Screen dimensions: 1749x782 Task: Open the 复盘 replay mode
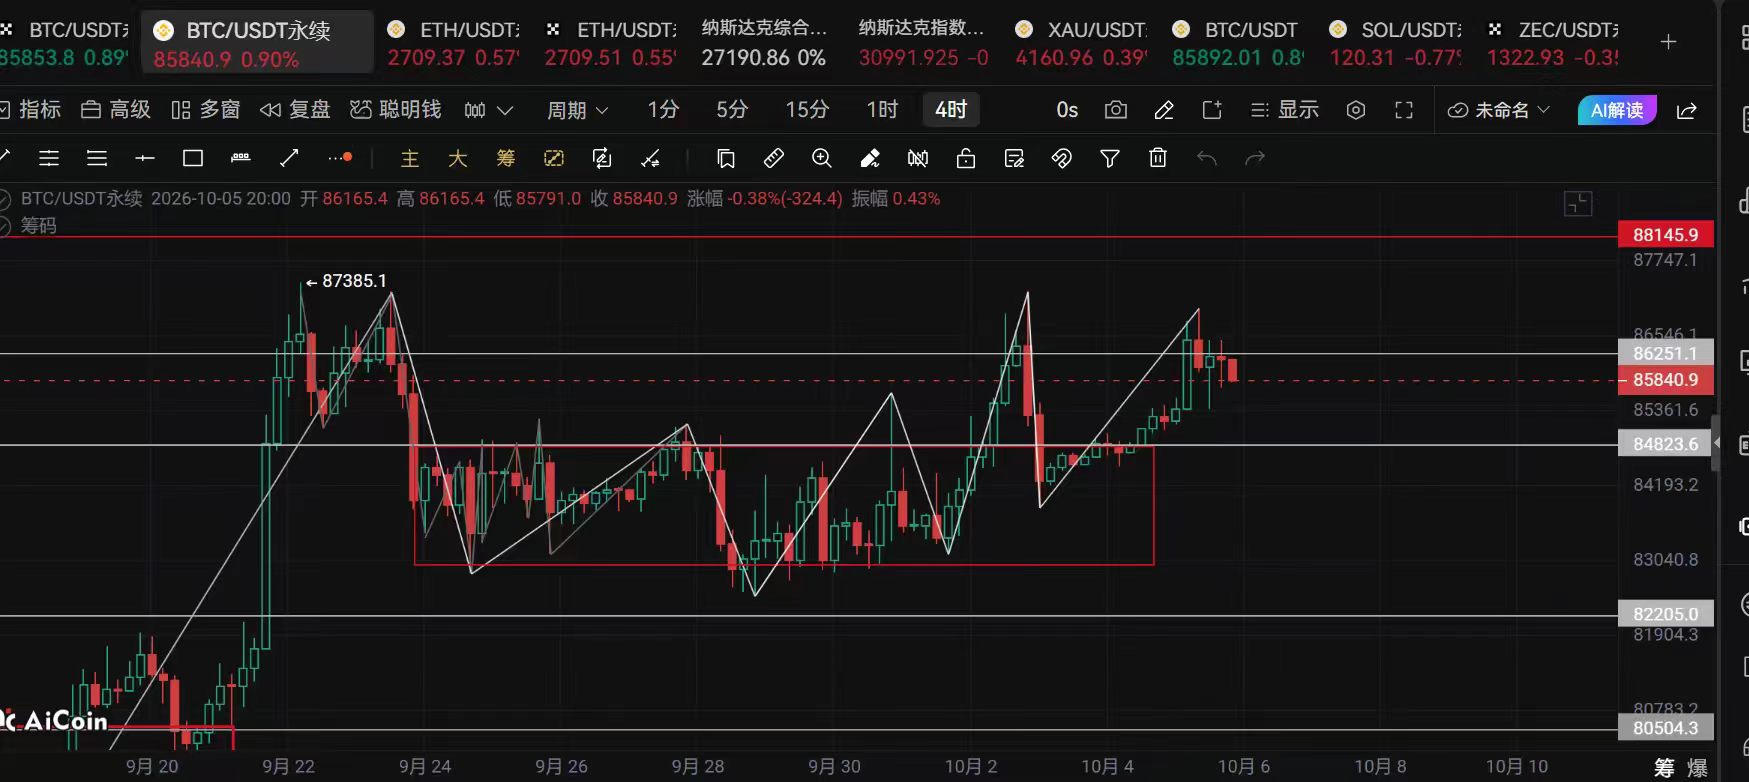[x=295, y=110]
